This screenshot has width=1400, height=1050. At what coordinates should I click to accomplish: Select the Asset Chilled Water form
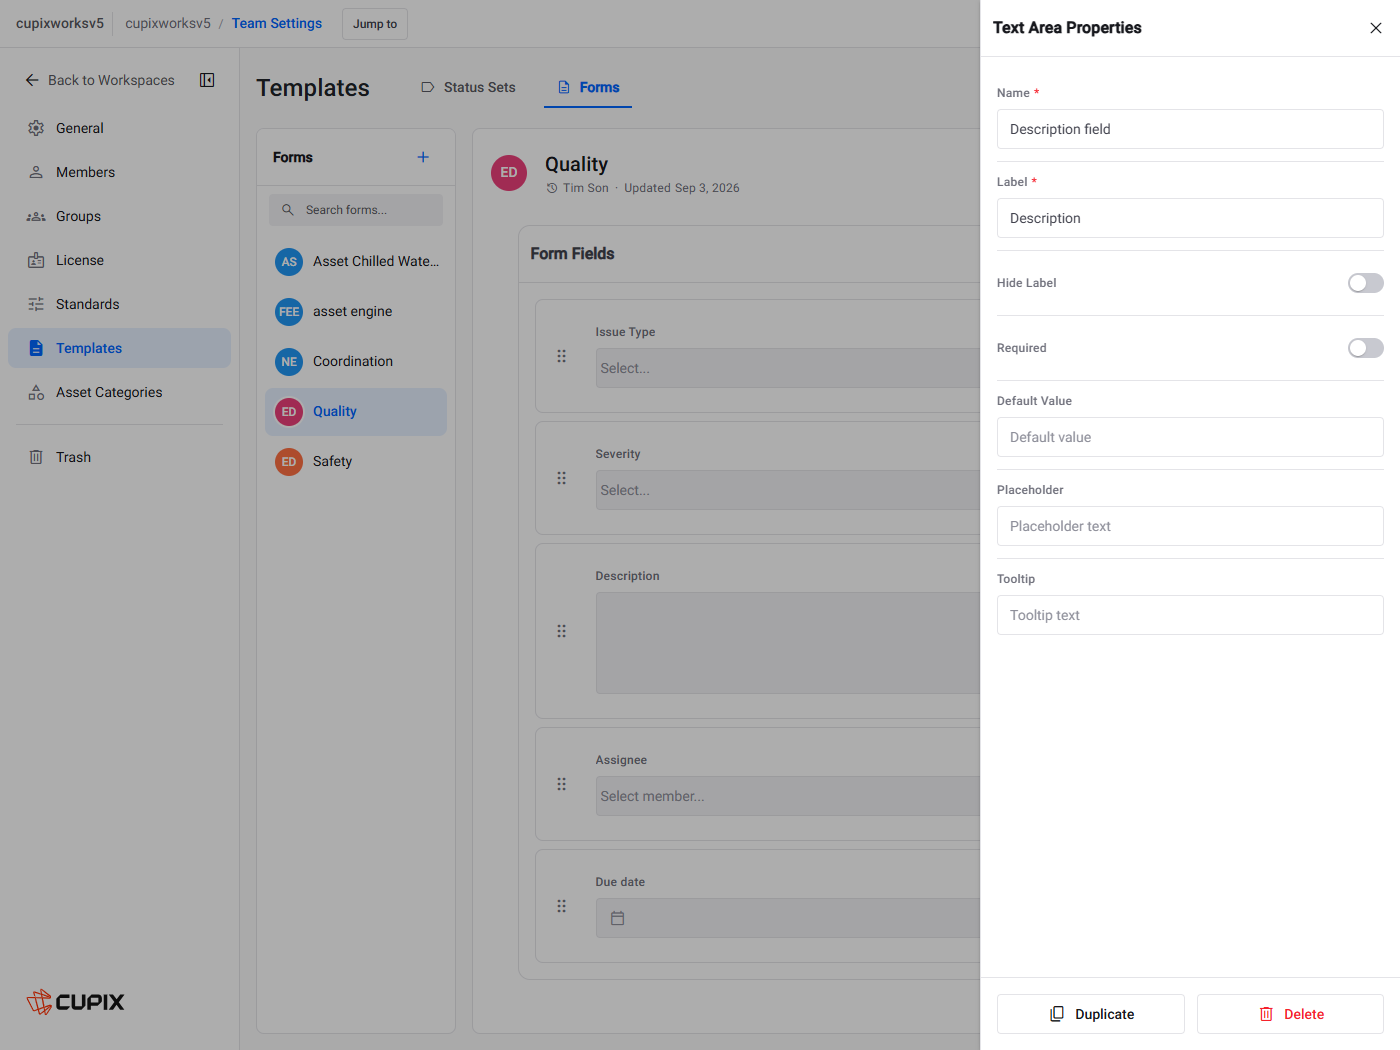356,261
